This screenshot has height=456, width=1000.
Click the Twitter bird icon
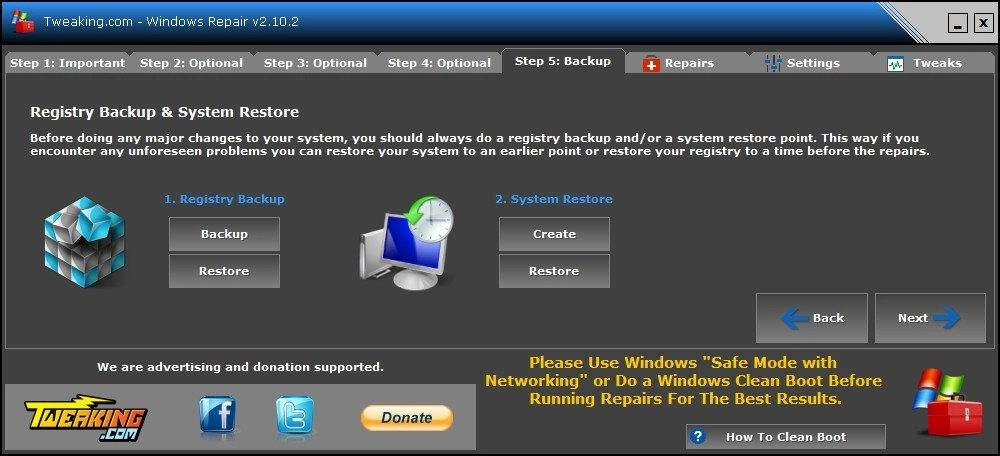(295, 415)
